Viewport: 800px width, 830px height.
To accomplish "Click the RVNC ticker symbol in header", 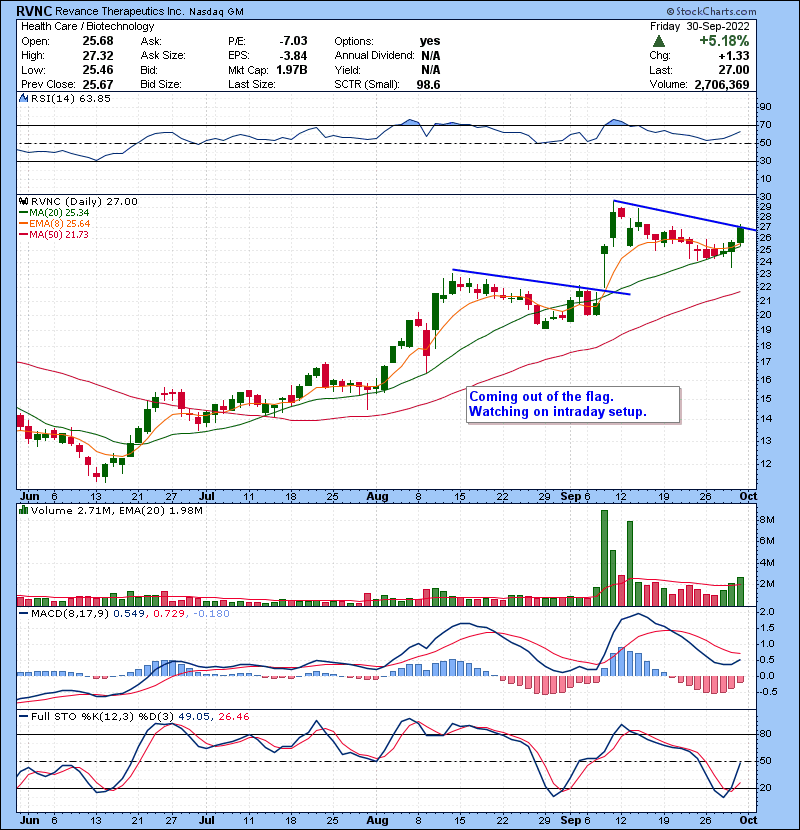I will tap(33, 11).
